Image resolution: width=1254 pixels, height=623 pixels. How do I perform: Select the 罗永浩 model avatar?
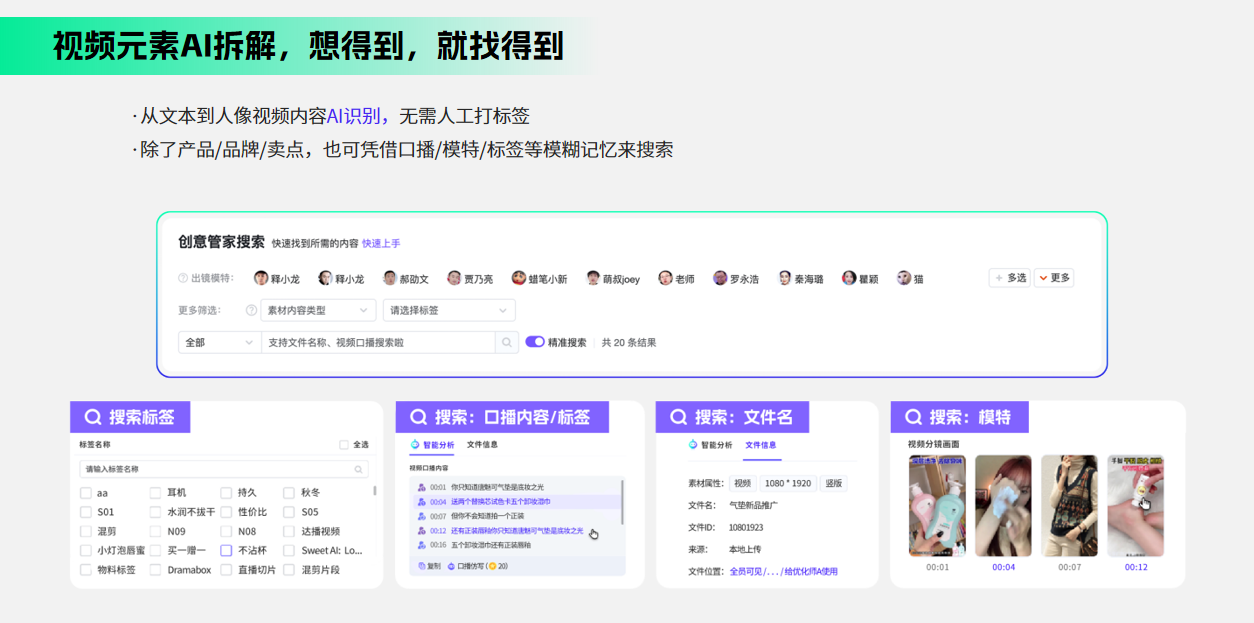pyautogui.click(x=720, y=278)
